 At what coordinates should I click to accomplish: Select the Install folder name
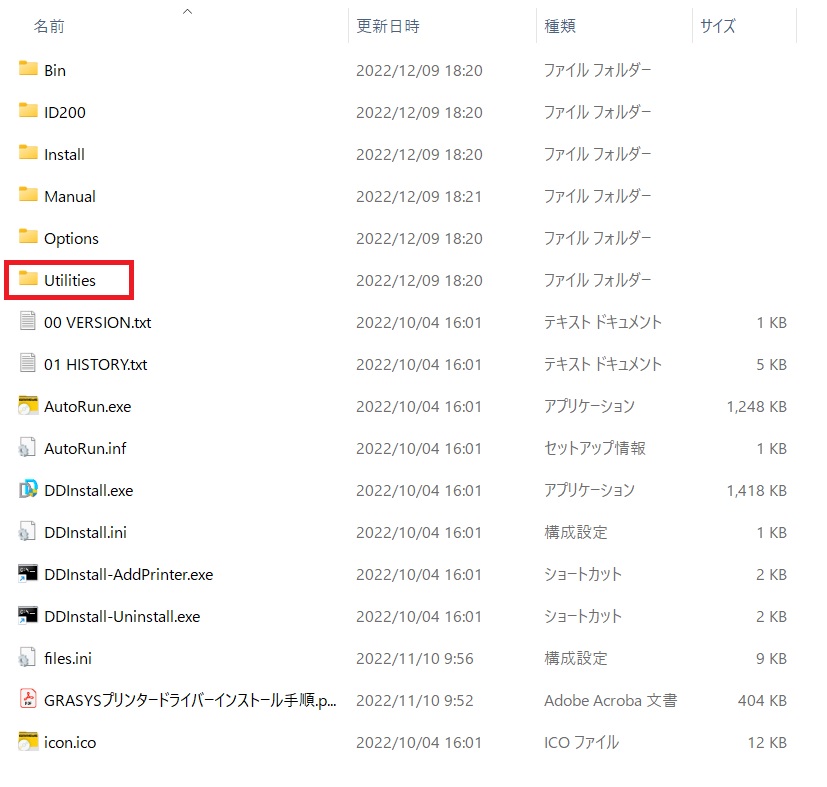pyautogui.click(x=64, y=155)
